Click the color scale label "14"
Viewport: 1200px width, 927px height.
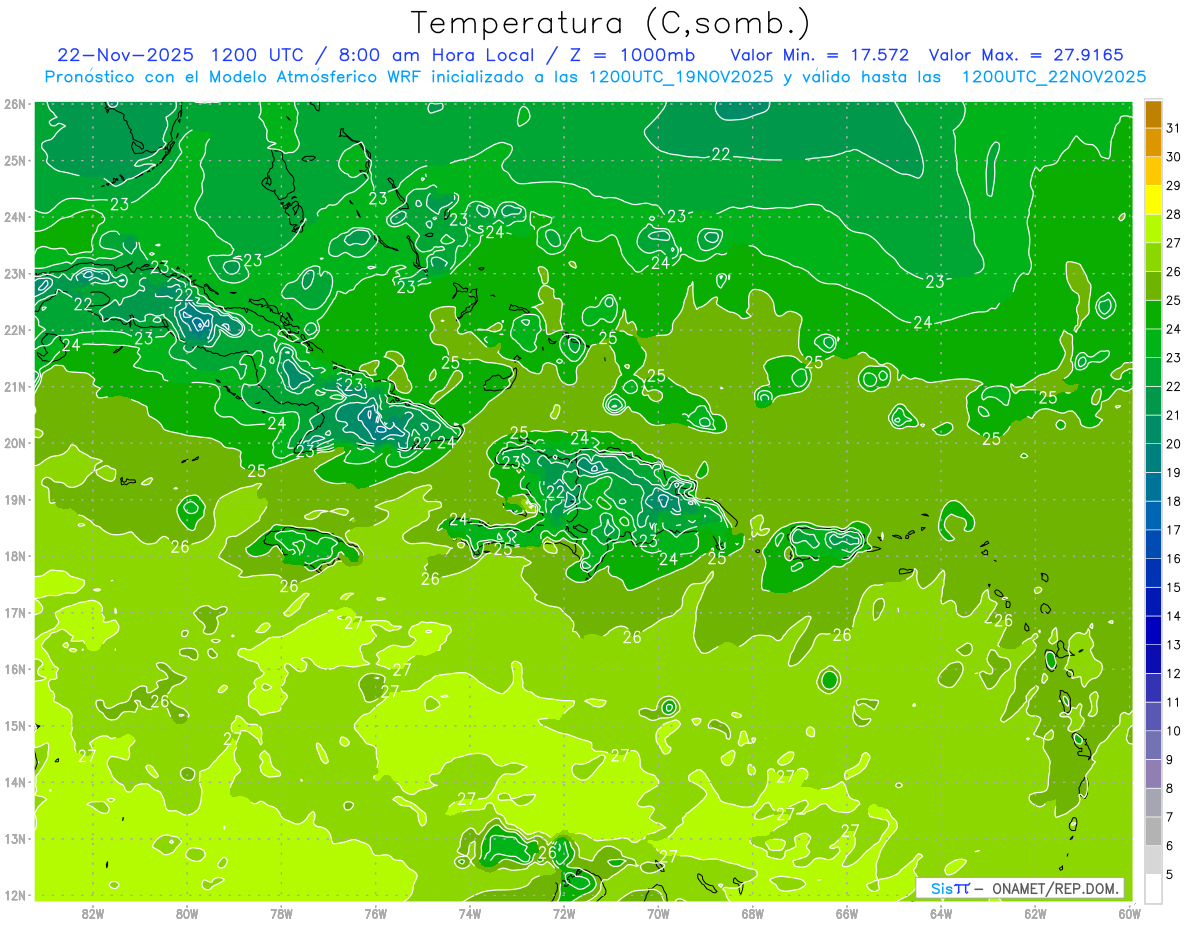[x=1174, y=616]
